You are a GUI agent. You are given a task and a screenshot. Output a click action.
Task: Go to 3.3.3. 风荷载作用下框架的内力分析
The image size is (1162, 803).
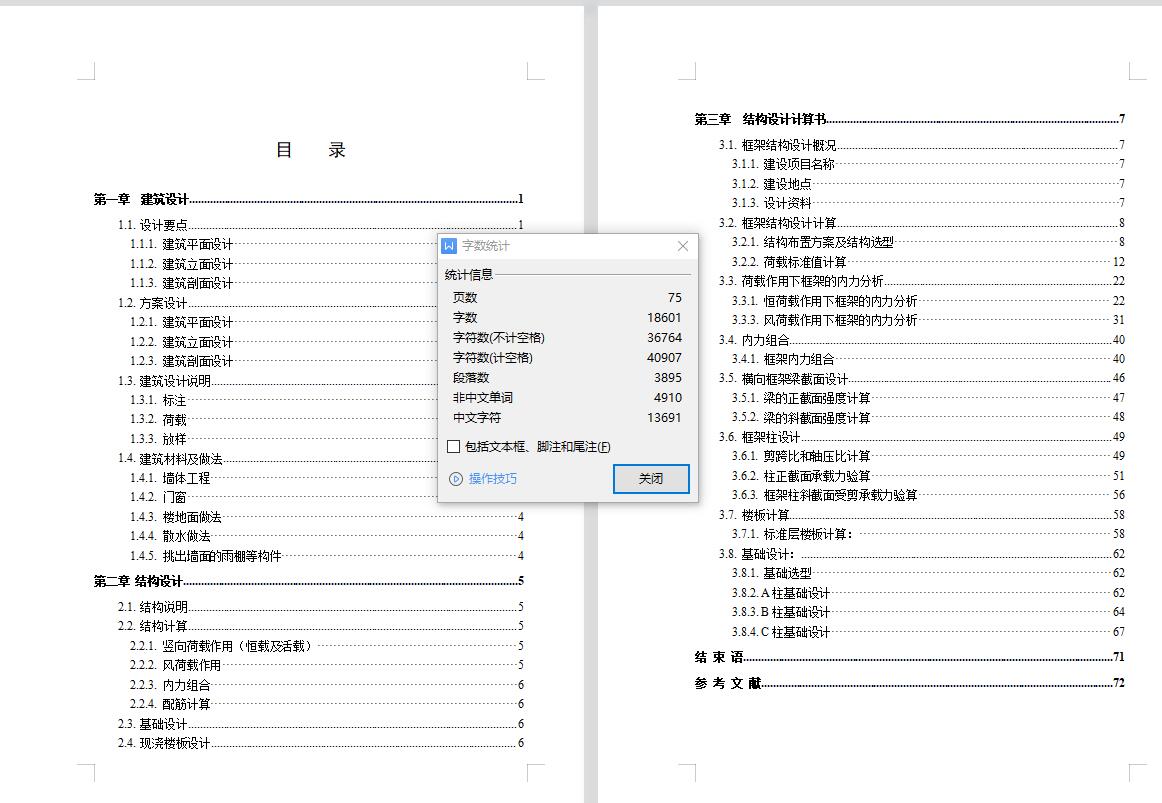pos(928,321)
